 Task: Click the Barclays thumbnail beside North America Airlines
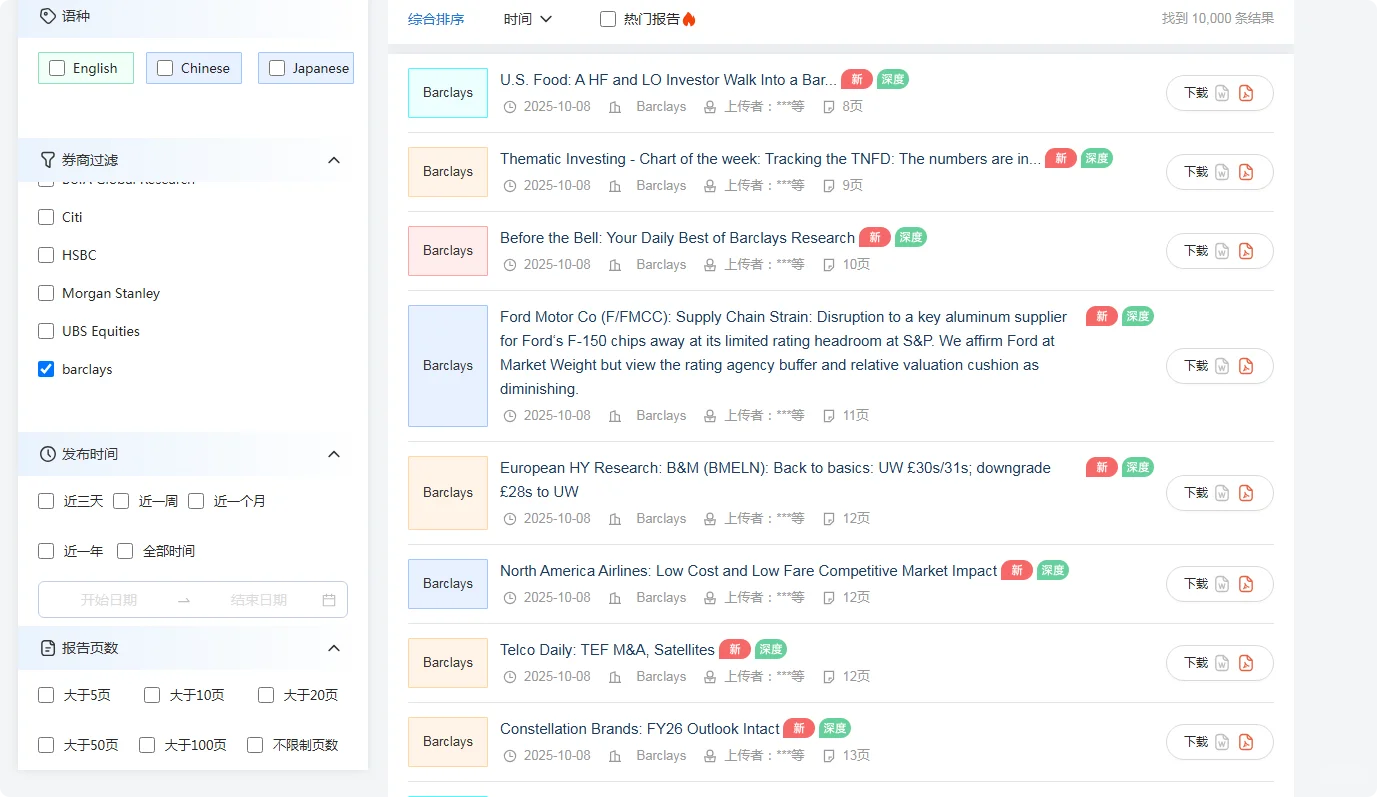pos(448,584)
